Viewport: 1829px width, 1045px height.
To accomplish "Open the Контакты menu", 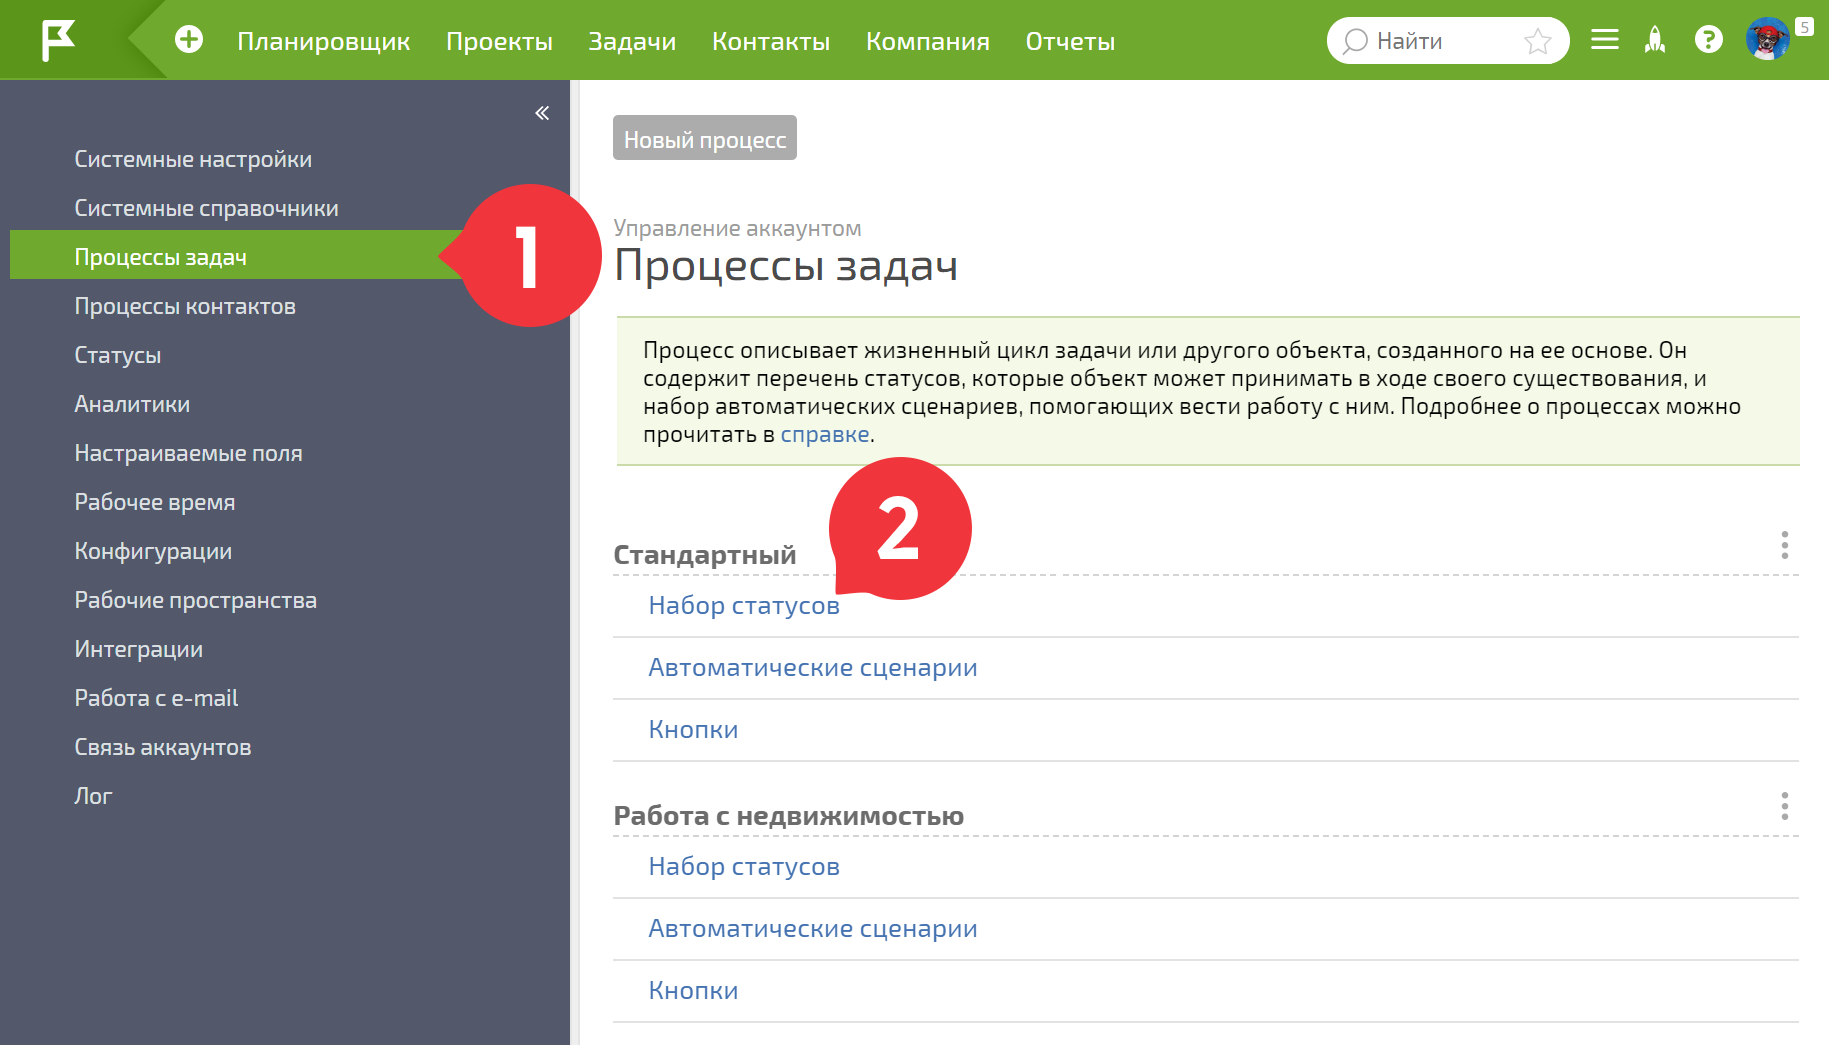I will (771, 41).
